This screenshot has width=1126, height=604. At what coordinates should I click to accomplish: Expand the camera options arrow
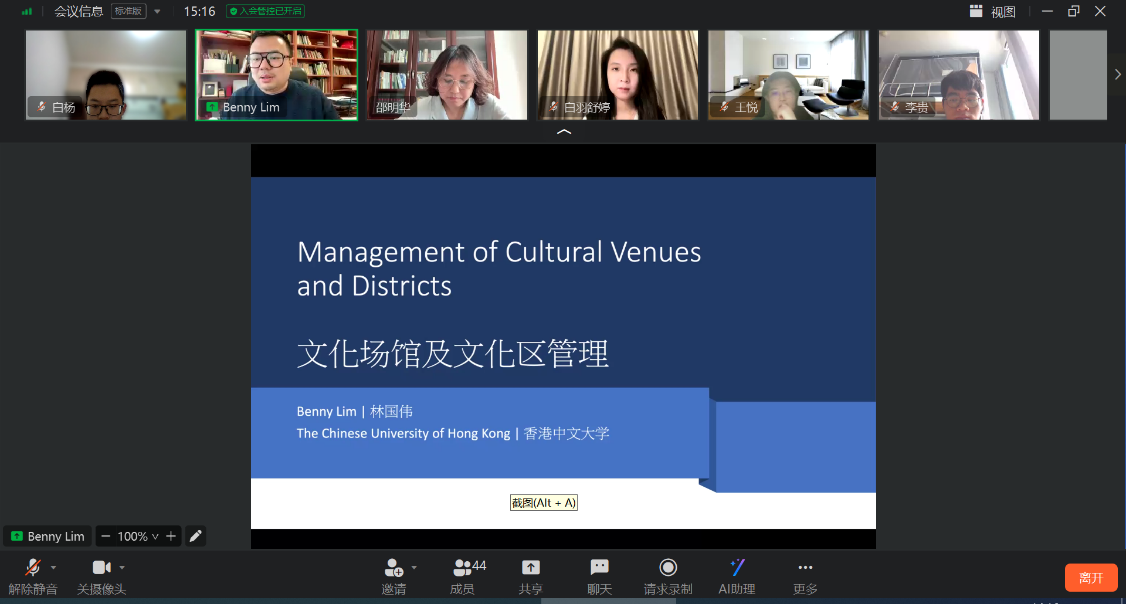(x=122, y=567)
